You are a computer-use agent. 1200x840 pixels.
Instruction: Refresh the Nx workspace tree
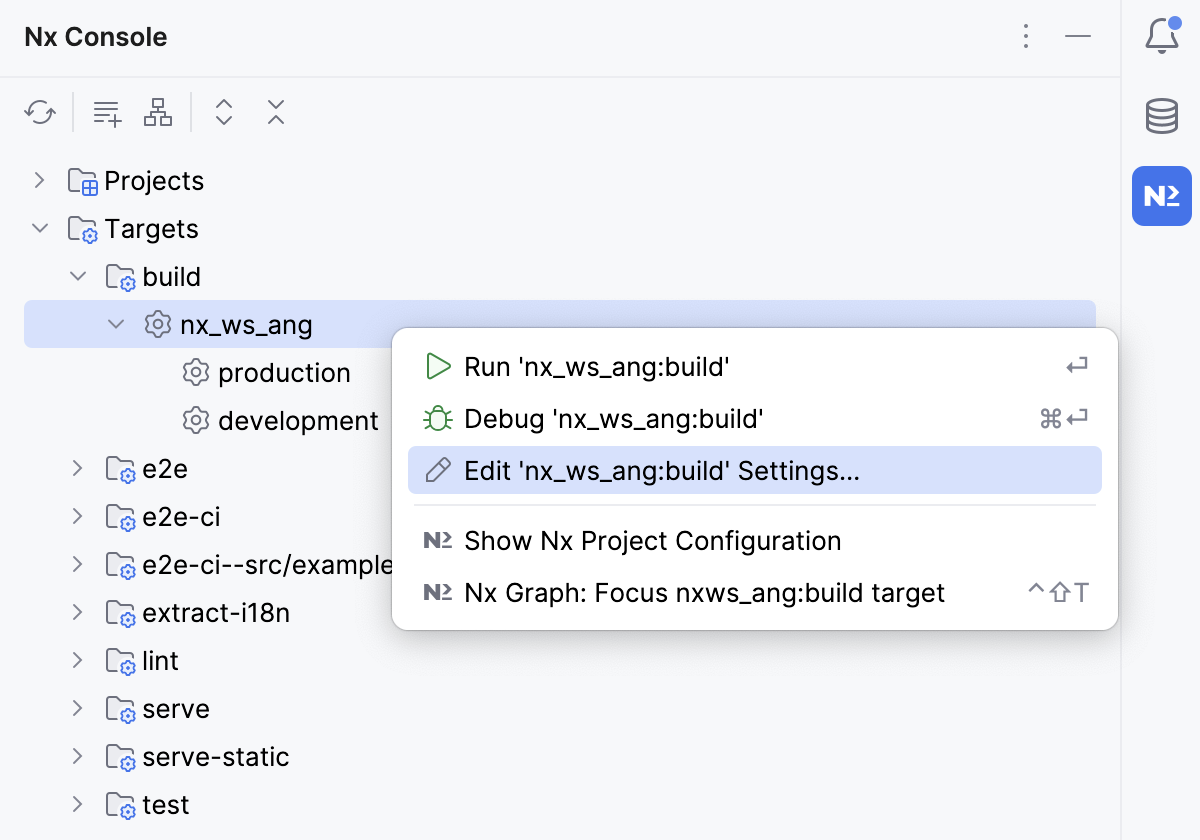point(40,112)
